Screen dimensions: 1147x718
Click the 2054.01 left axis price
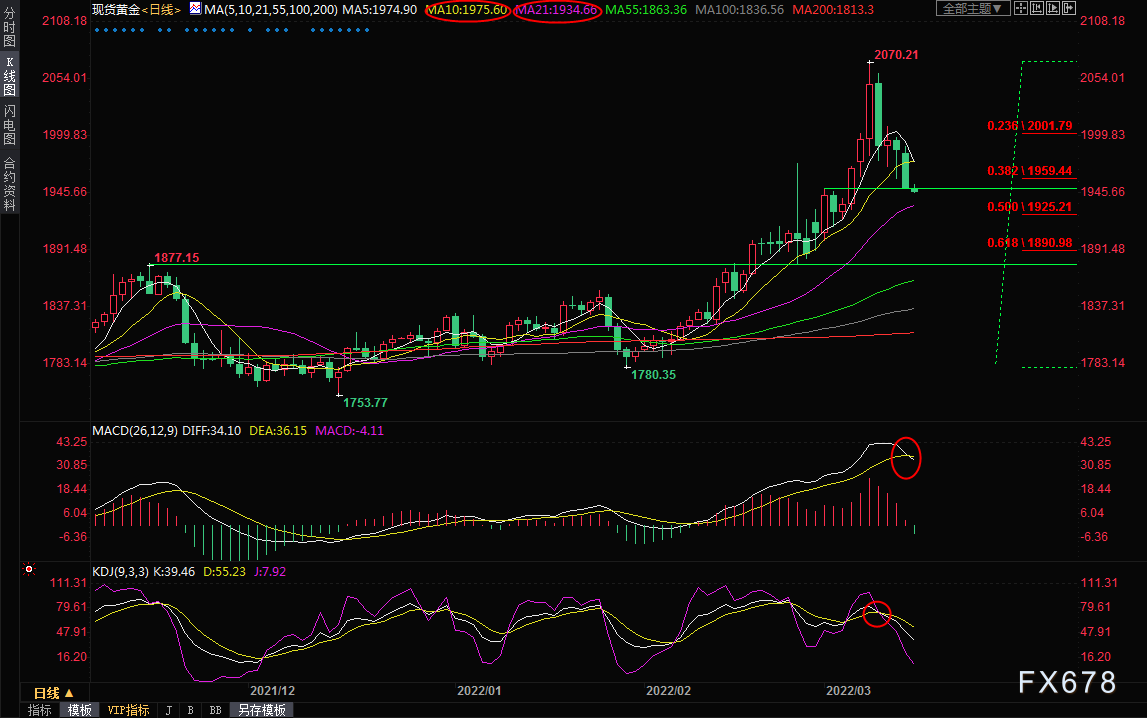[x=64, y=78]
